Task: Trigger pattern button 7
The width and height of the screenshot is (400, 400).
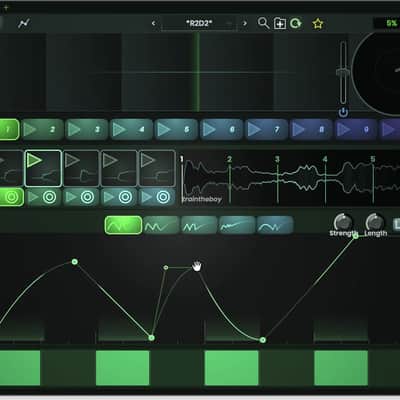Action: pos(266,129)
